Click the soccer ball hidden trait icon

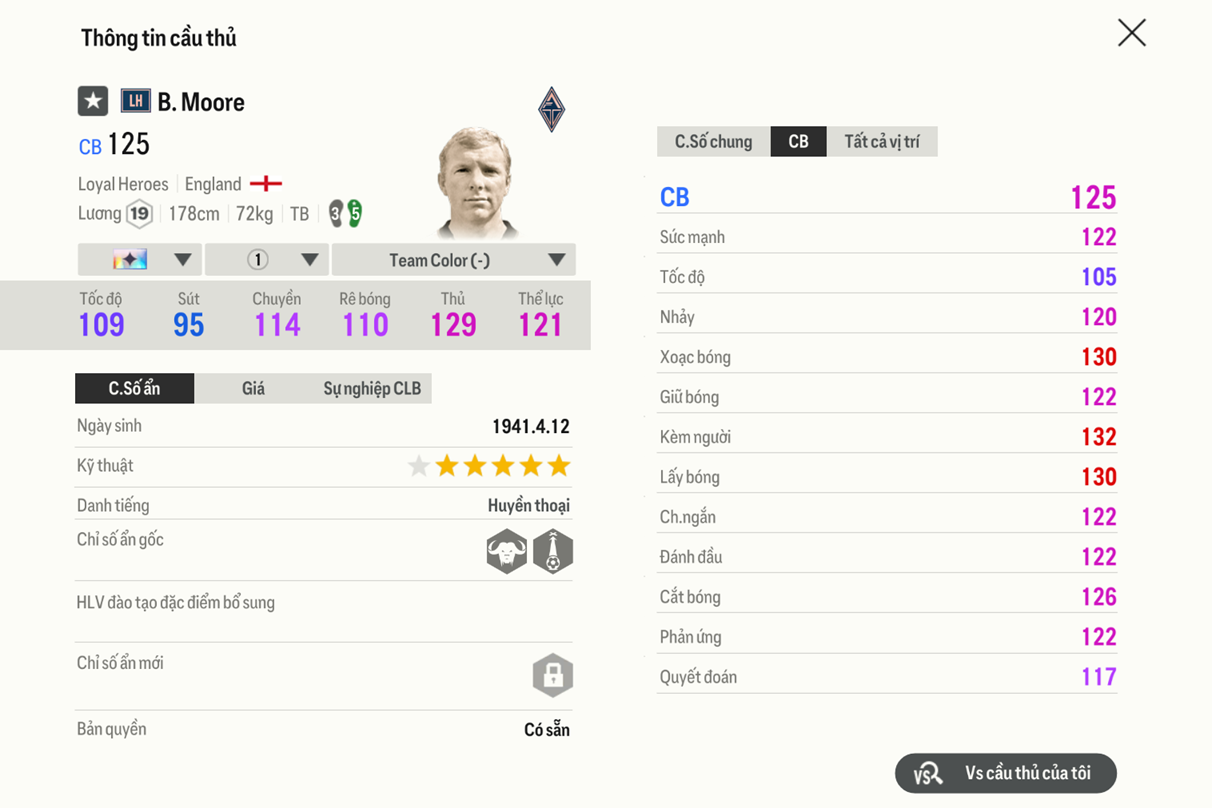pyautogui.click(x=553, y=551)
